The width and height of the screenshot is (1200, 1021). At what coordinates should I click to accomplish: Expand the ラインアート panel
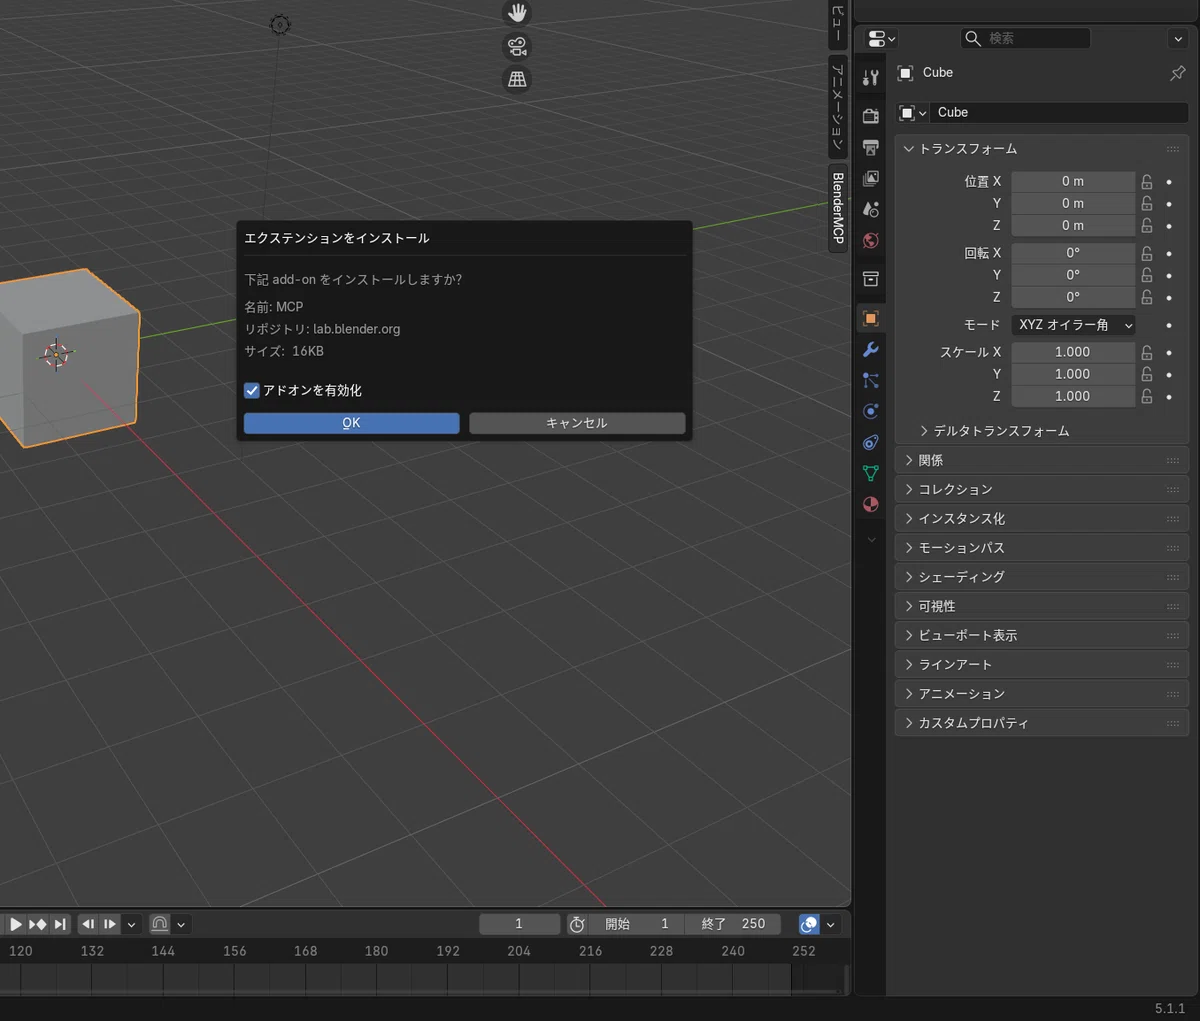[x=1041, y=664]
